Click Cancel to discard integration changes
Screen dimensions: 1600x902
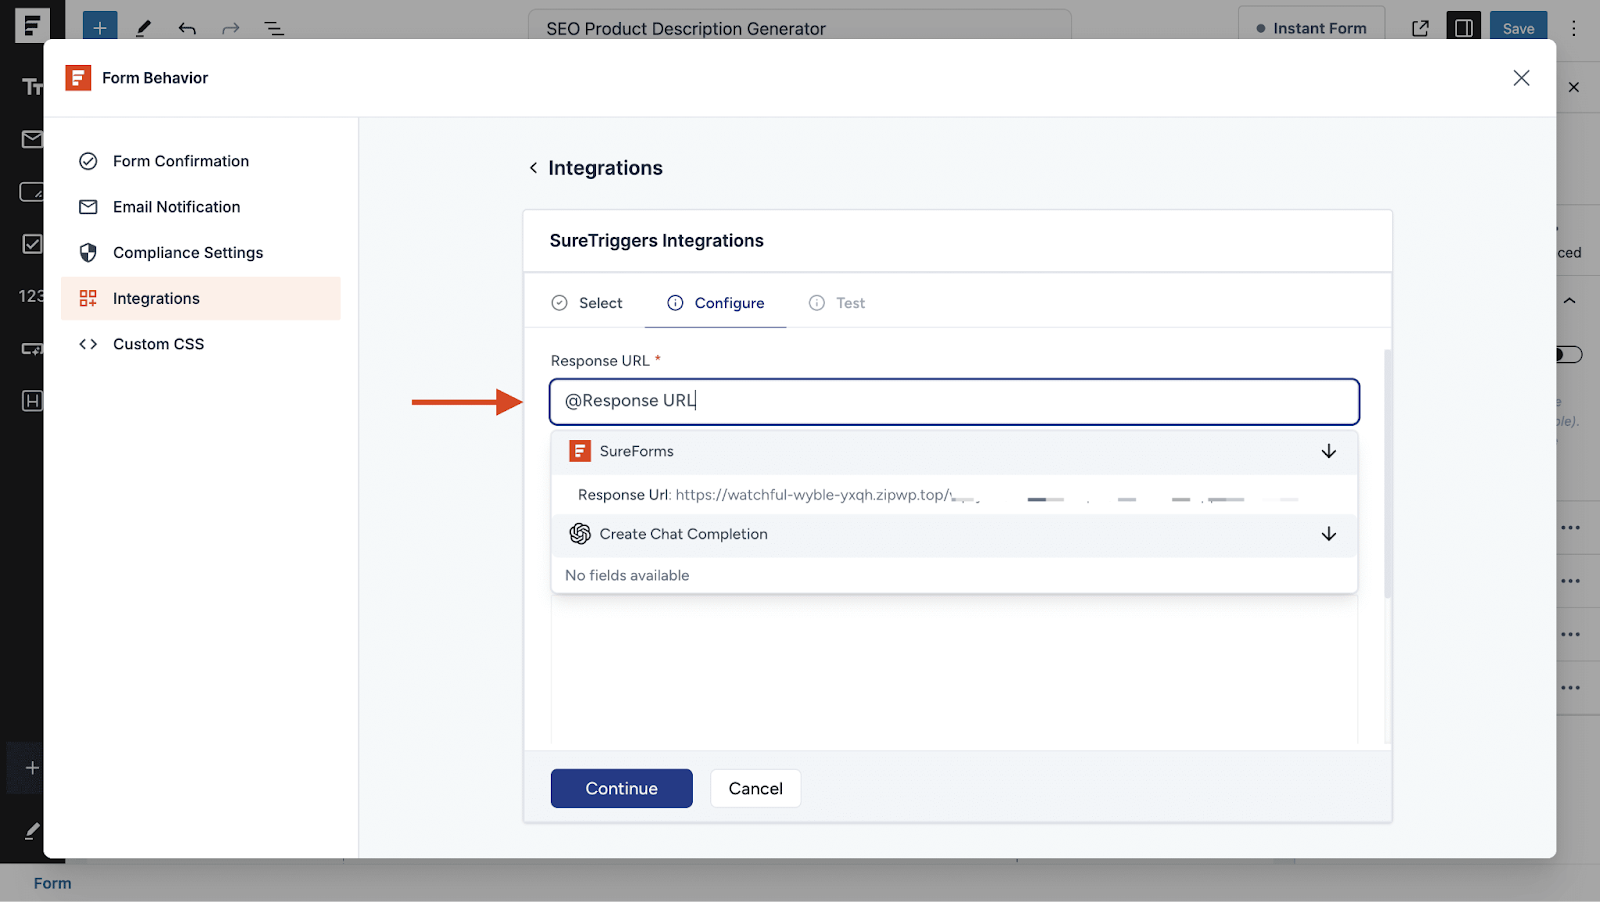click(755, 788)
